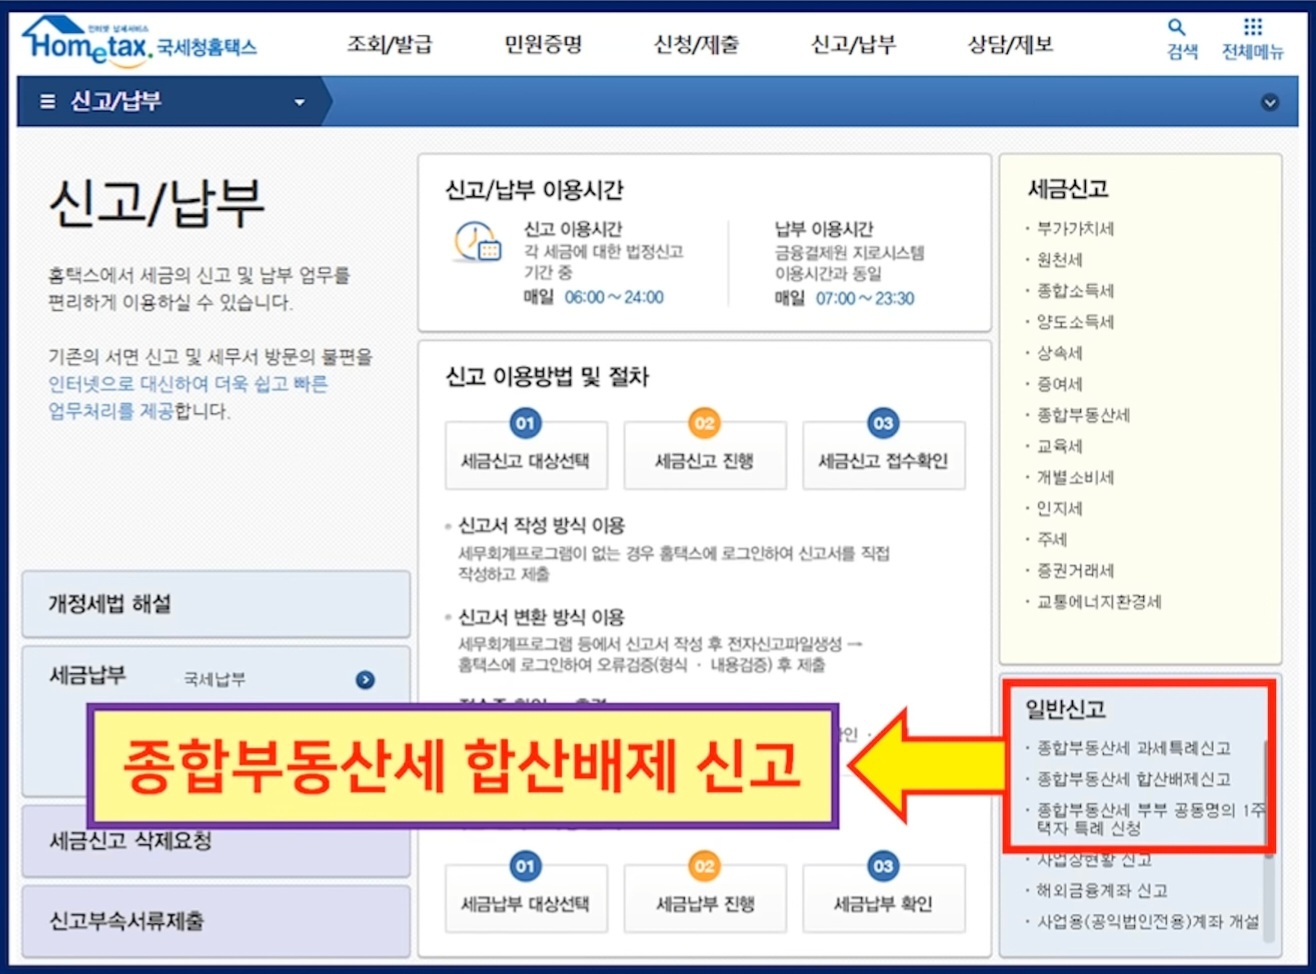Image resolution: width=1316 pixels, height=974 pixels.
Task: Open 신고부속서류제출
Action: [x=216, y=921]
